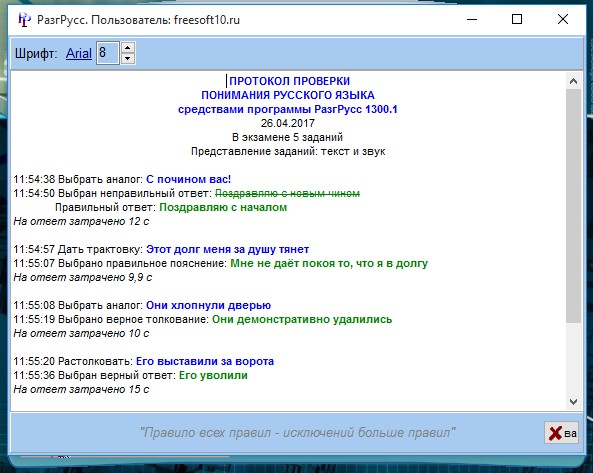593x473 pixels.
Task: Click phrase Они хлопнули дверью
Action: (x=208, y=306)
